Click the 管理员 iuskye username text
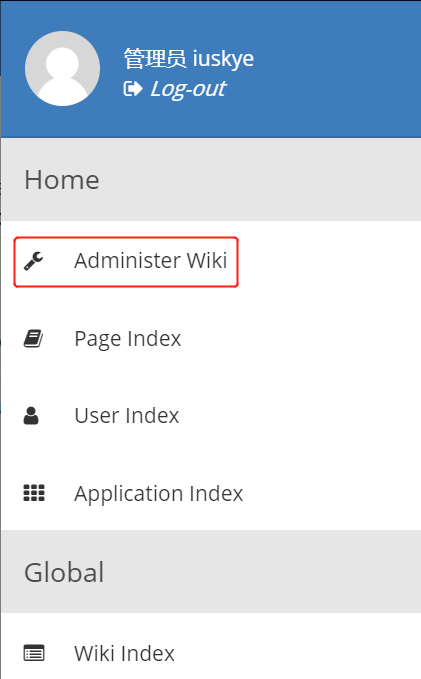 pos(188,58)
